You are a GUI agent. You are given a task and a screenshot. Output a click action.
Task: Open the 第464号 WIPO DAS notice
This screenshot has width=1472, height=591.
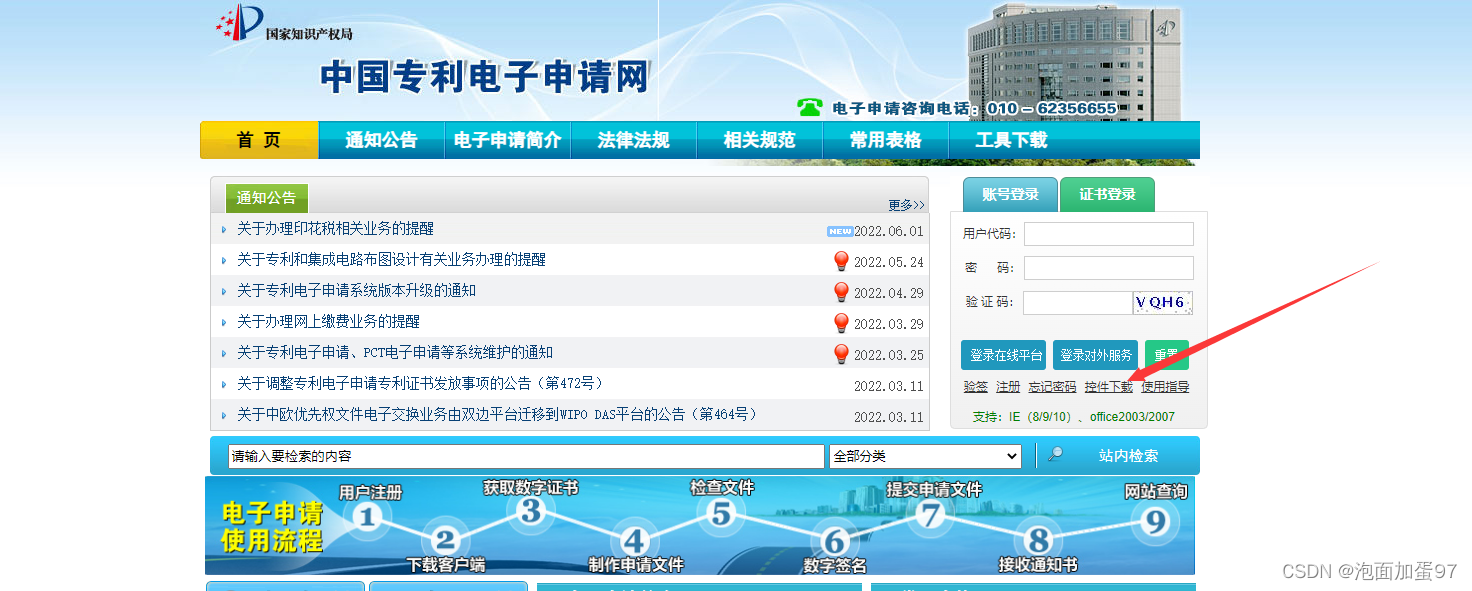pos(497,415)
